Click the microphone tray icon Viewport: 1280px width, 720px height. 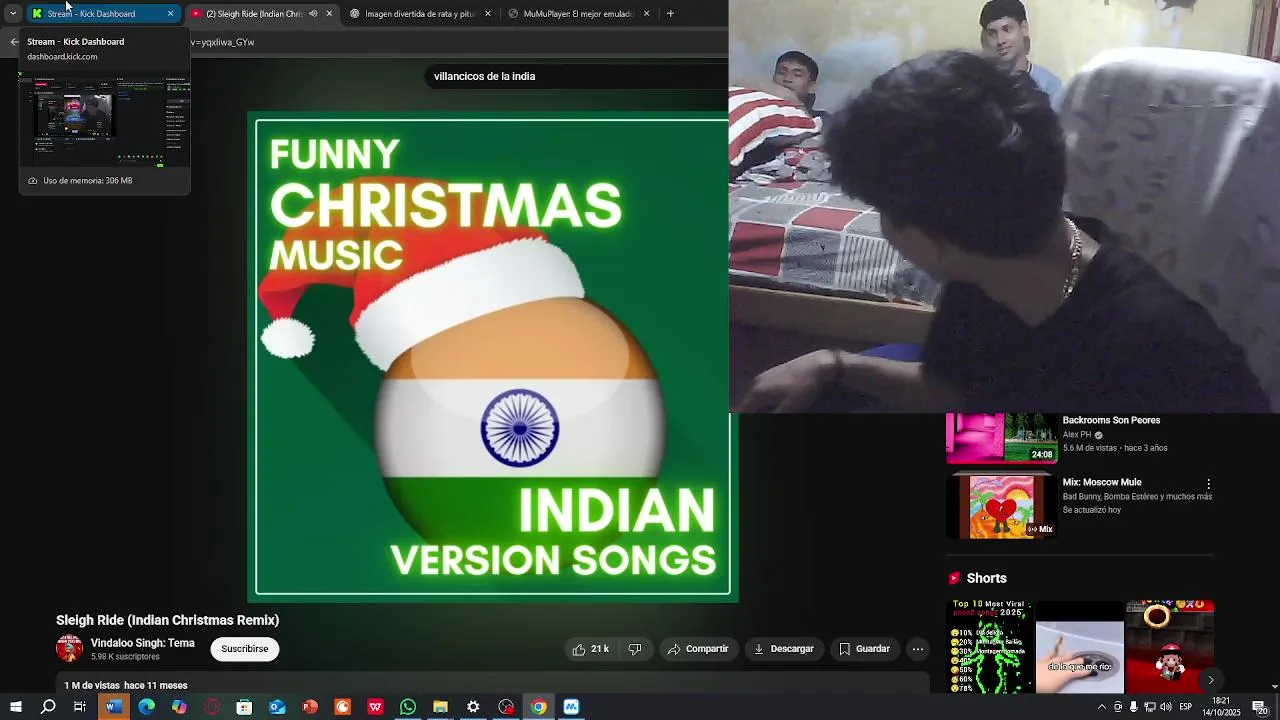(x=1133, y=707)
